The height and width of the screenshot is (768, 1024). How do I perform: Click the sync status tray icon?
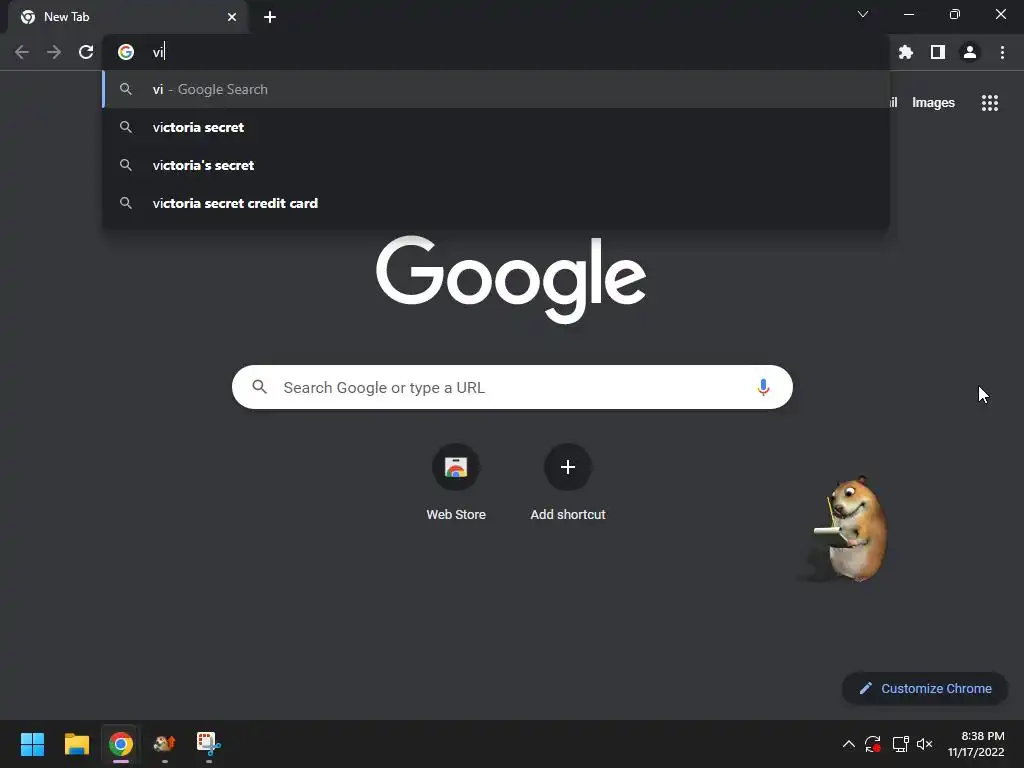(873, 744)
